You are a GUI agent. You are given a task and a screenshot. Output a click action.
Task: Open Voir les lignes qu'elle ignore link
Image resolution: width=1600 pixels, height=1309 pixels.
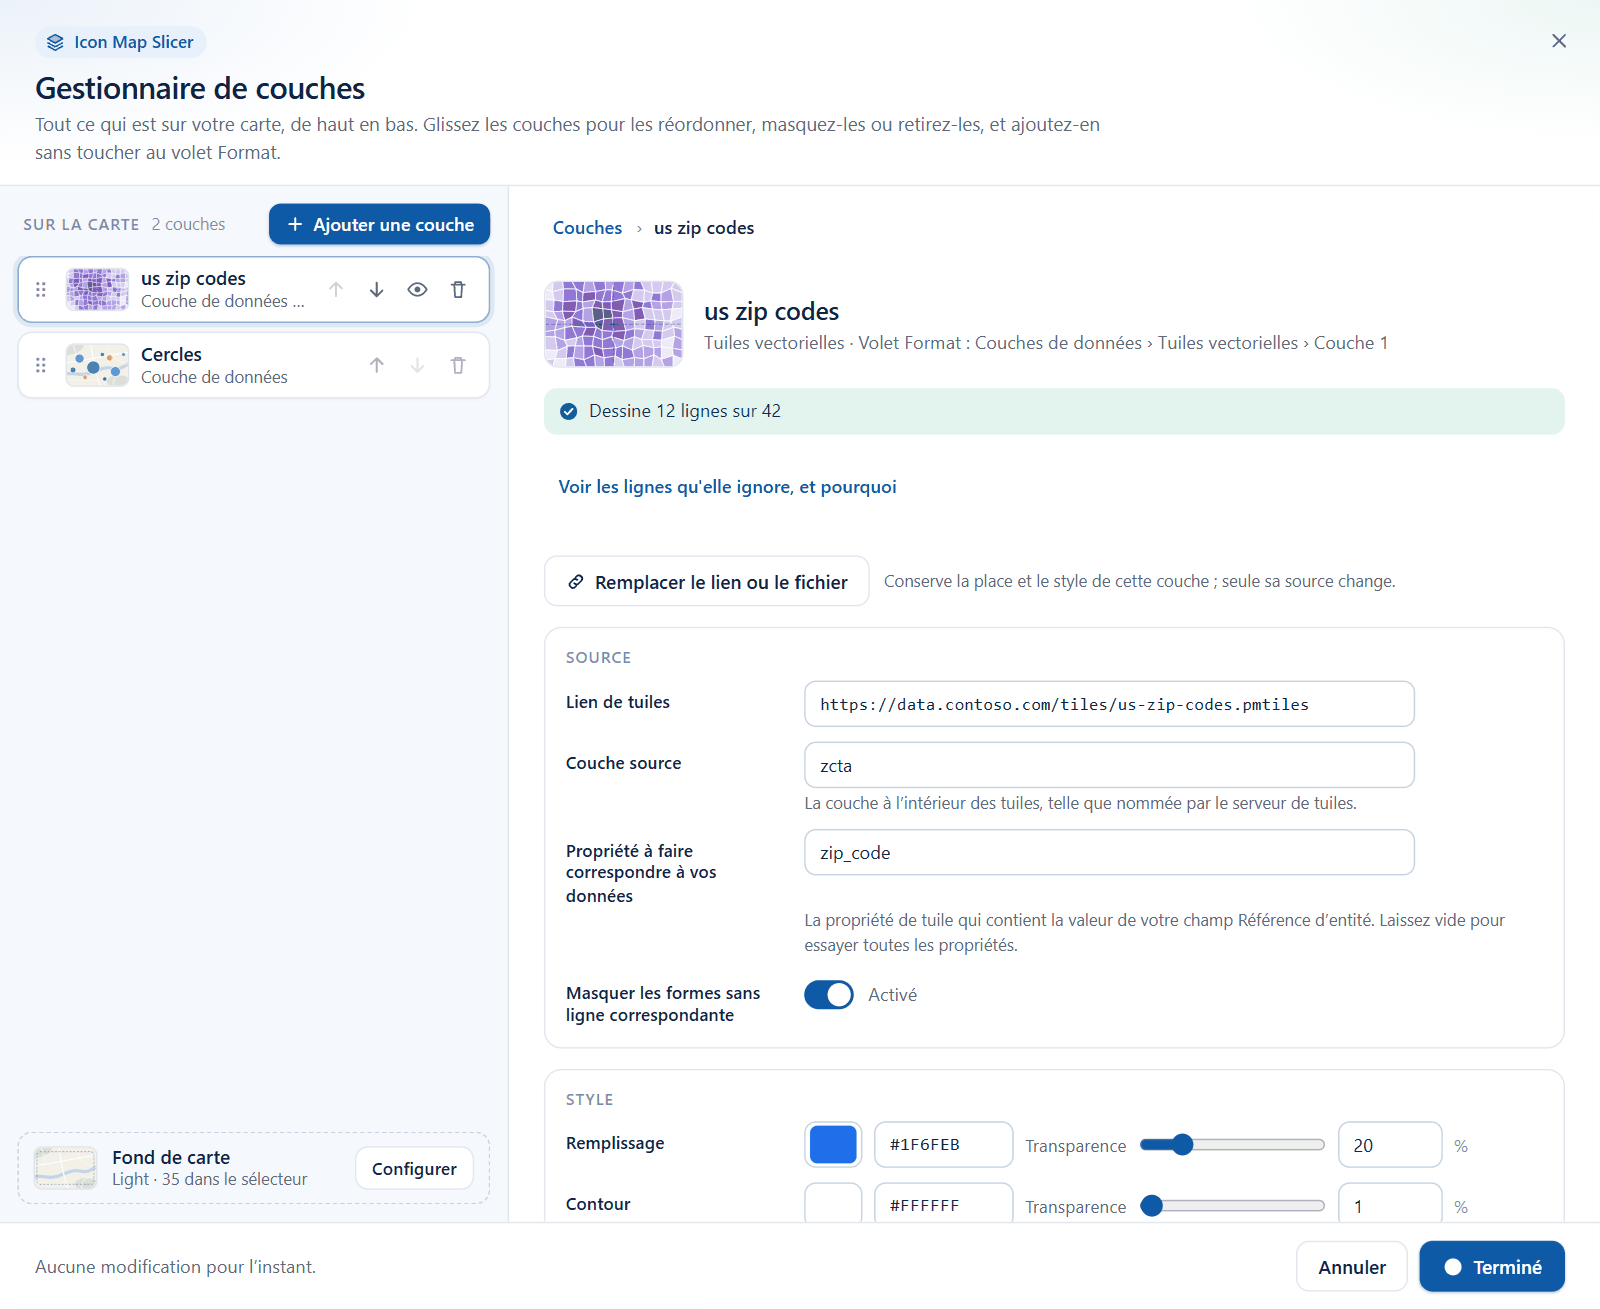(727, 487)
